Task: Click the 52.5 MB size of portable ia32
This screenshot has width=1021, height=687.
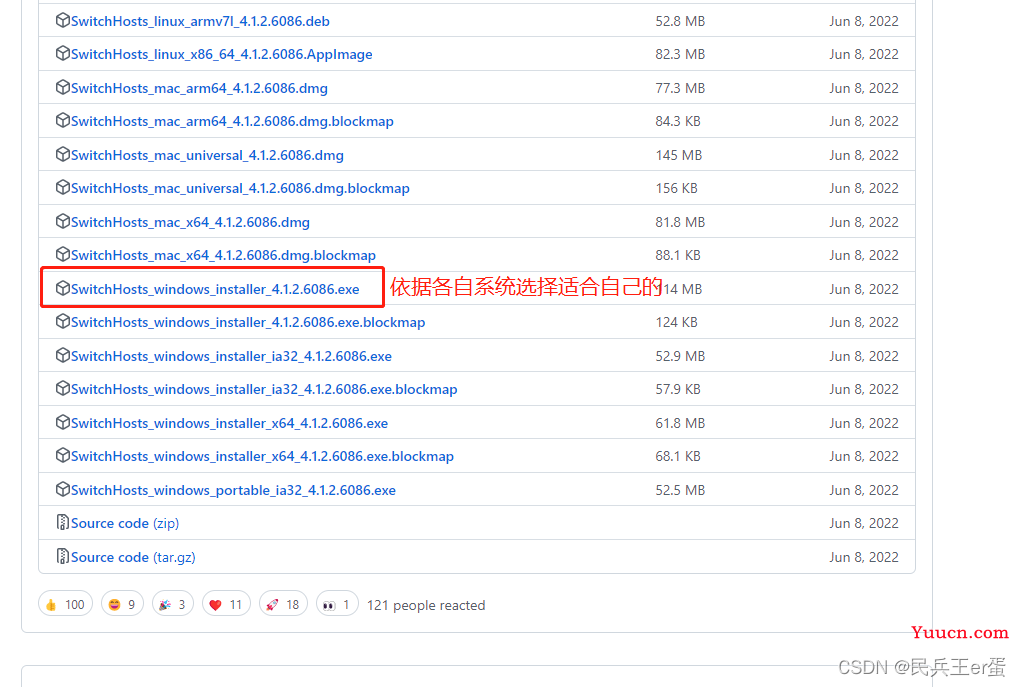Action: point(680,490)
